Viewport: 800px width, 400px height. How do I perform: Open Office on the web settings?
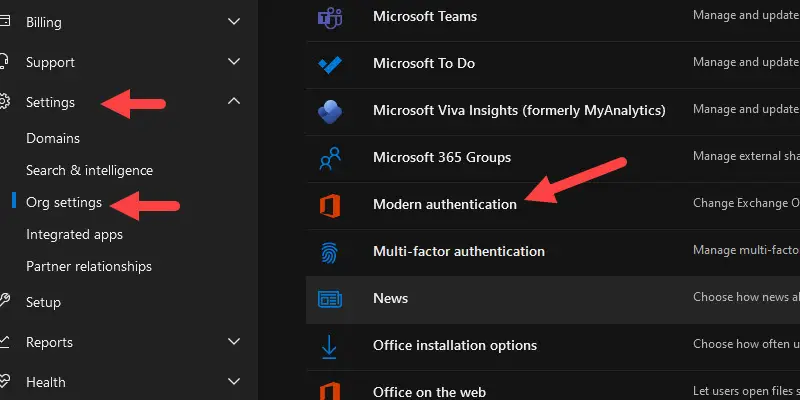430,392
